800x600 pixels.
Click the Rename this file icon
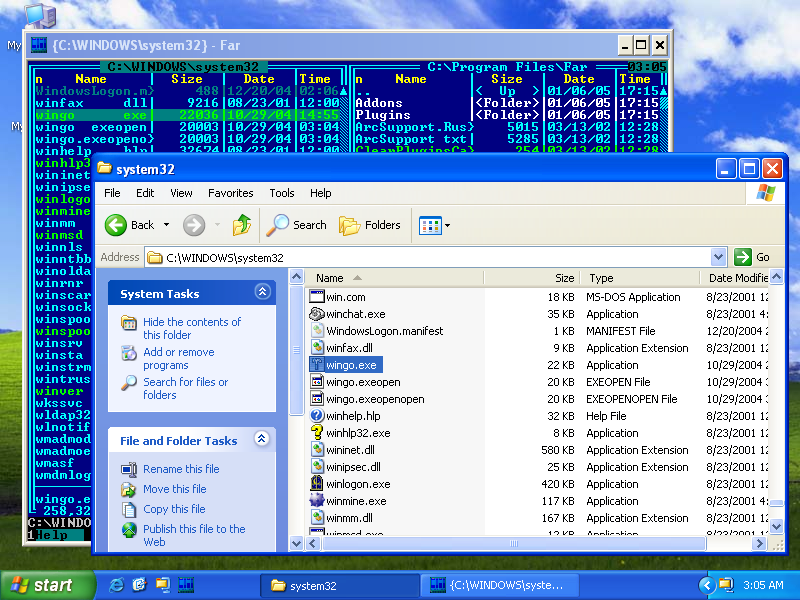(129, 469)
